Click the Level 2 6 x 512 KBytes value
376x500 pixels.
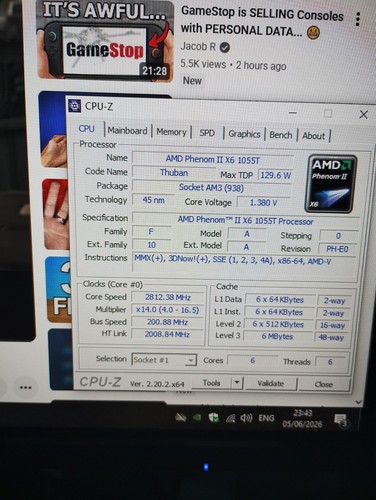coord(278,324)
